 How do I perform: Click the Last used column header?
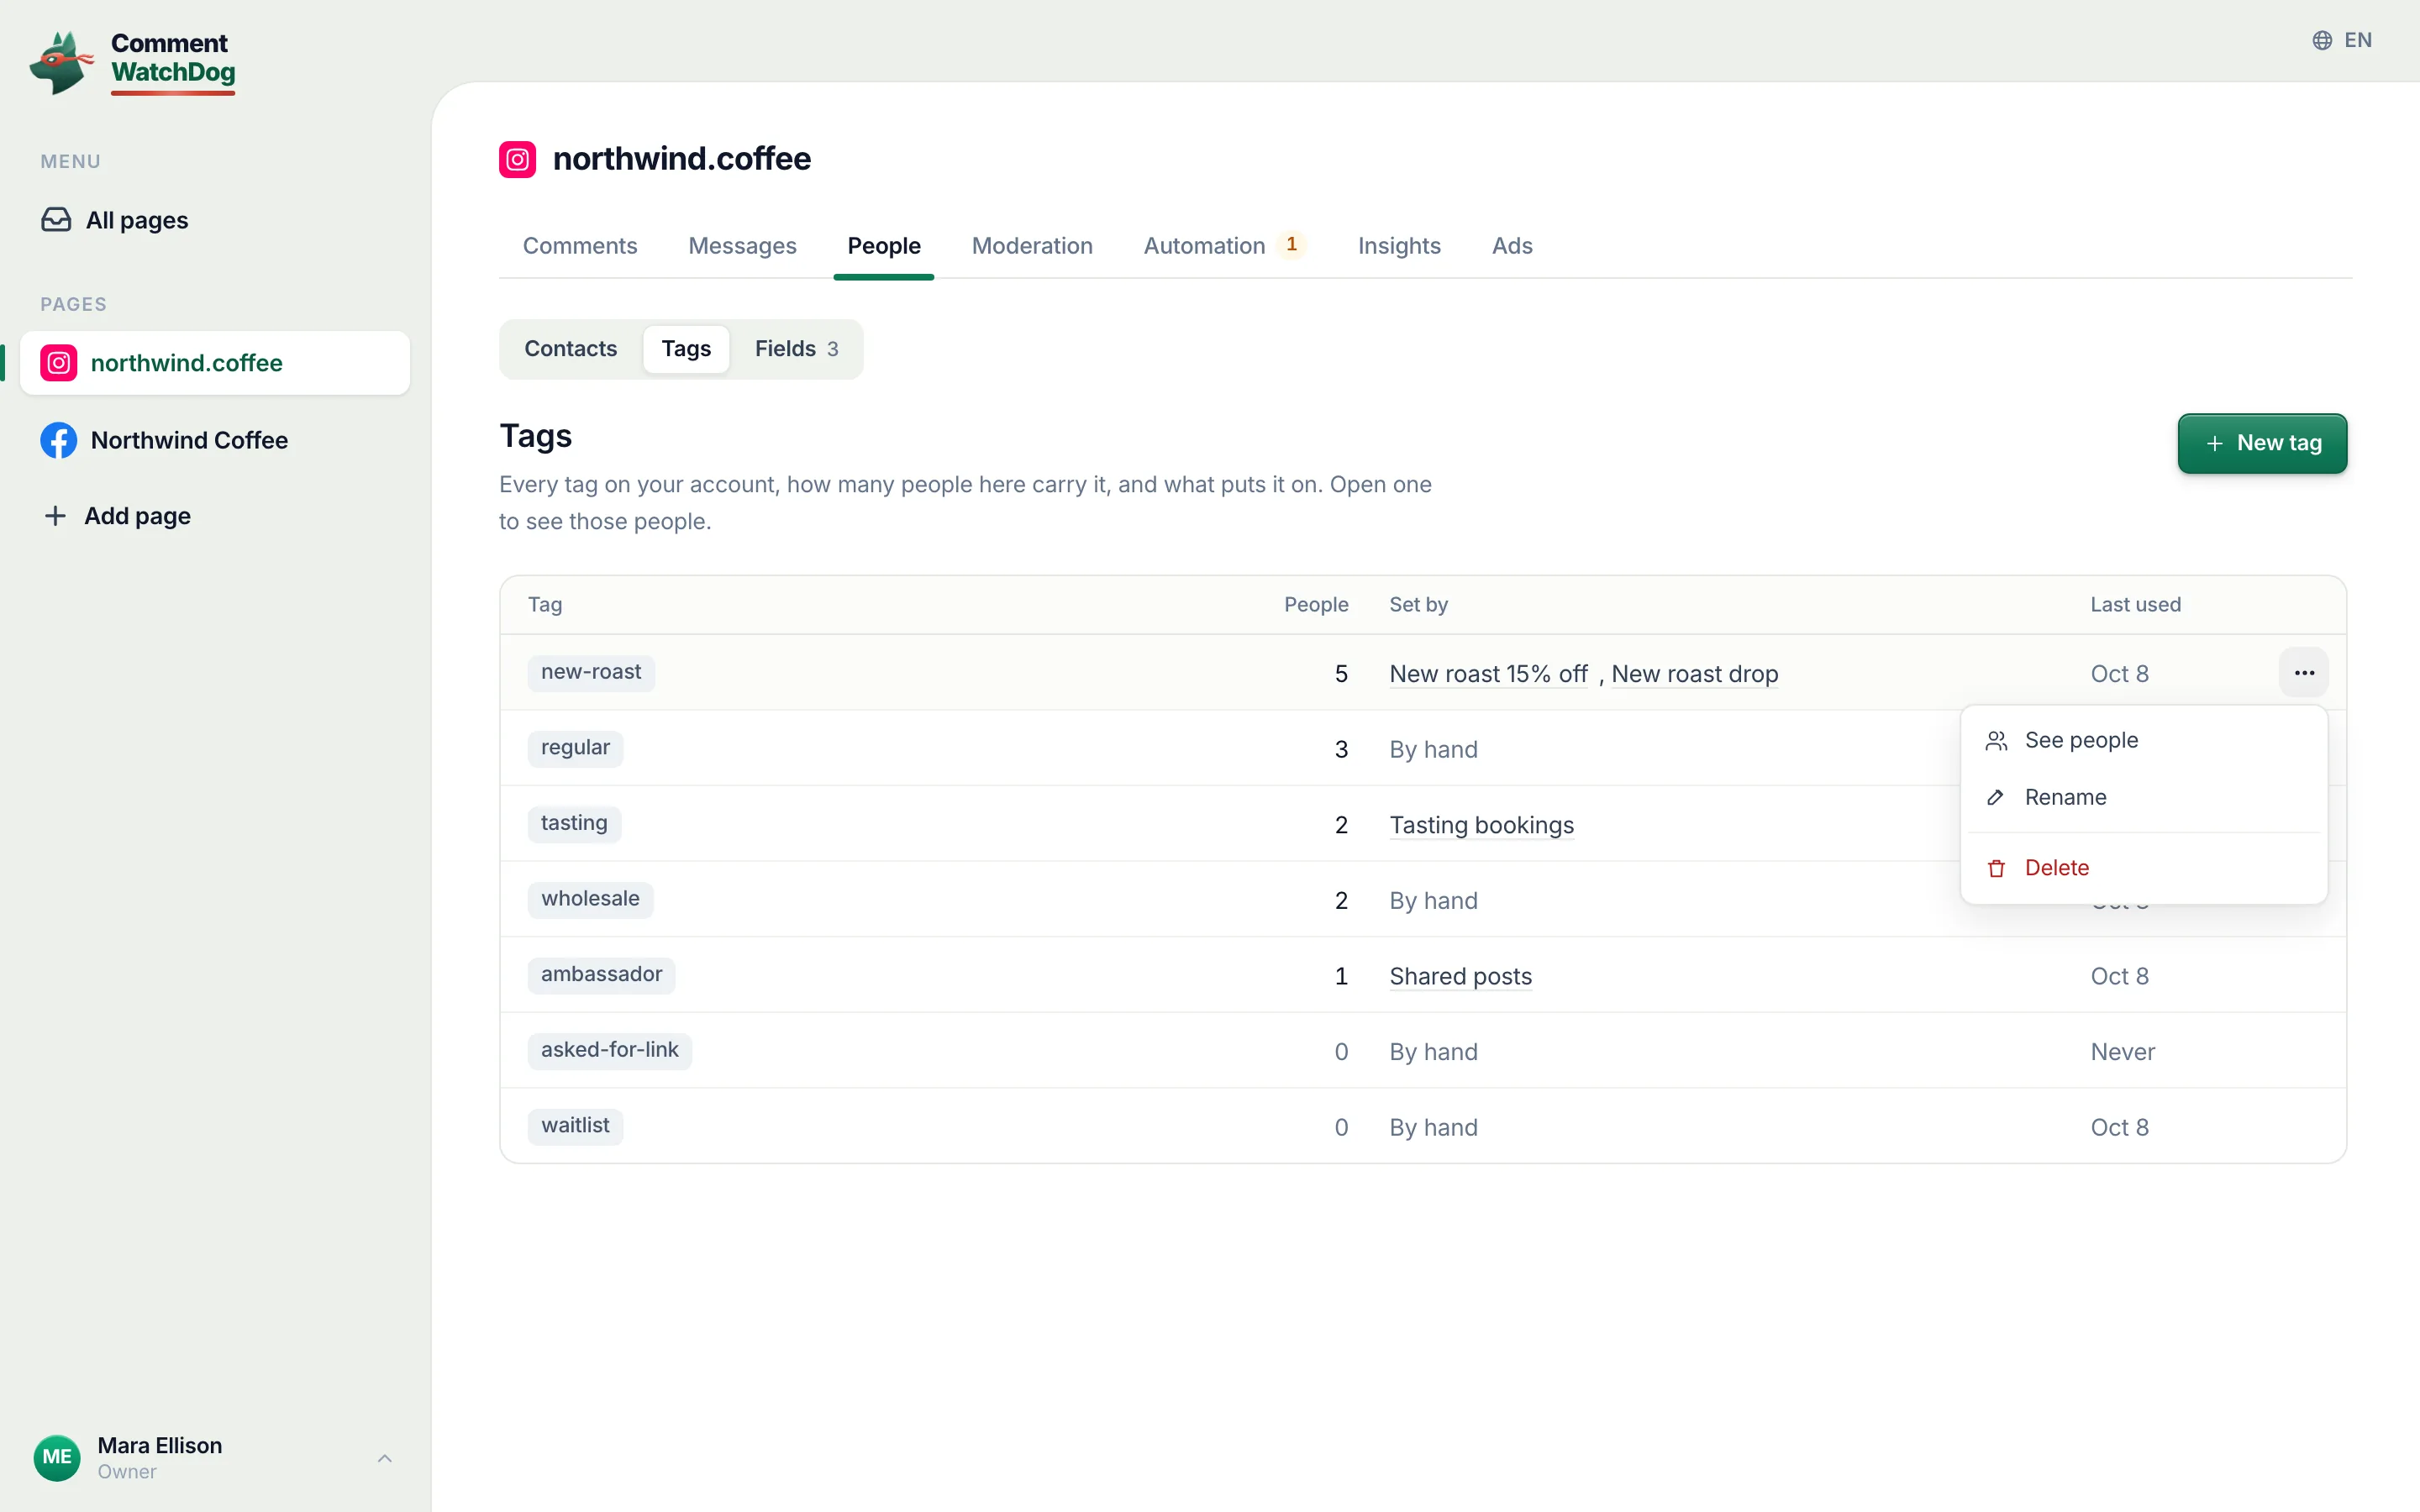pyautogui.click(x=2135, y=605)
